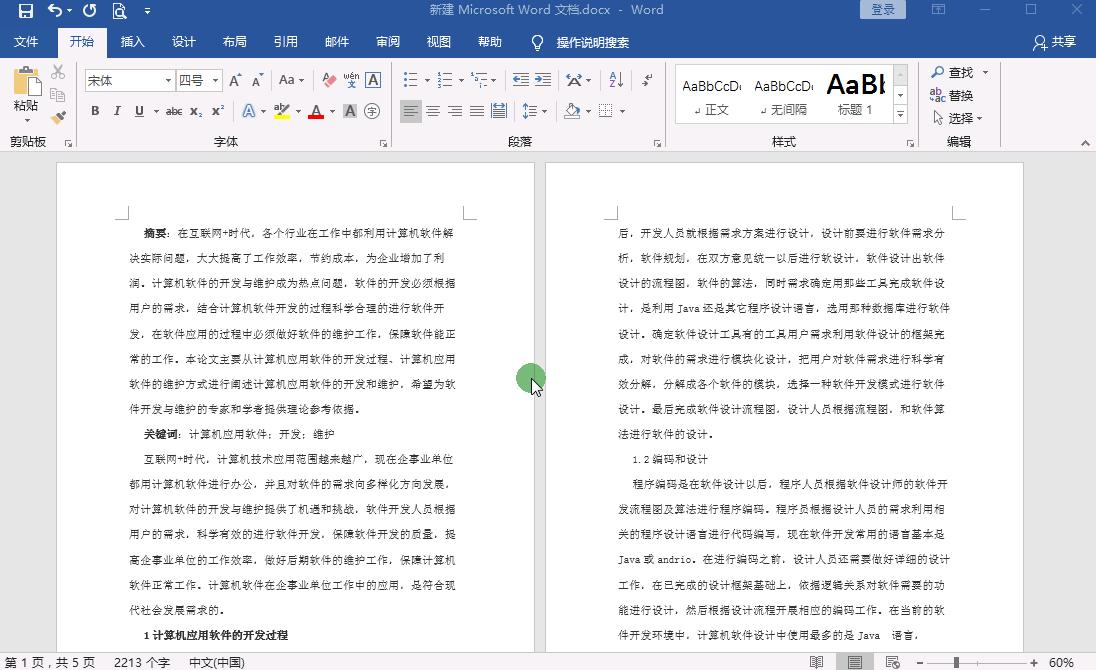Screen dimensions: 1096x670
Task: Open the 审阅 ribbon tab
Action: tap(387, 42)
